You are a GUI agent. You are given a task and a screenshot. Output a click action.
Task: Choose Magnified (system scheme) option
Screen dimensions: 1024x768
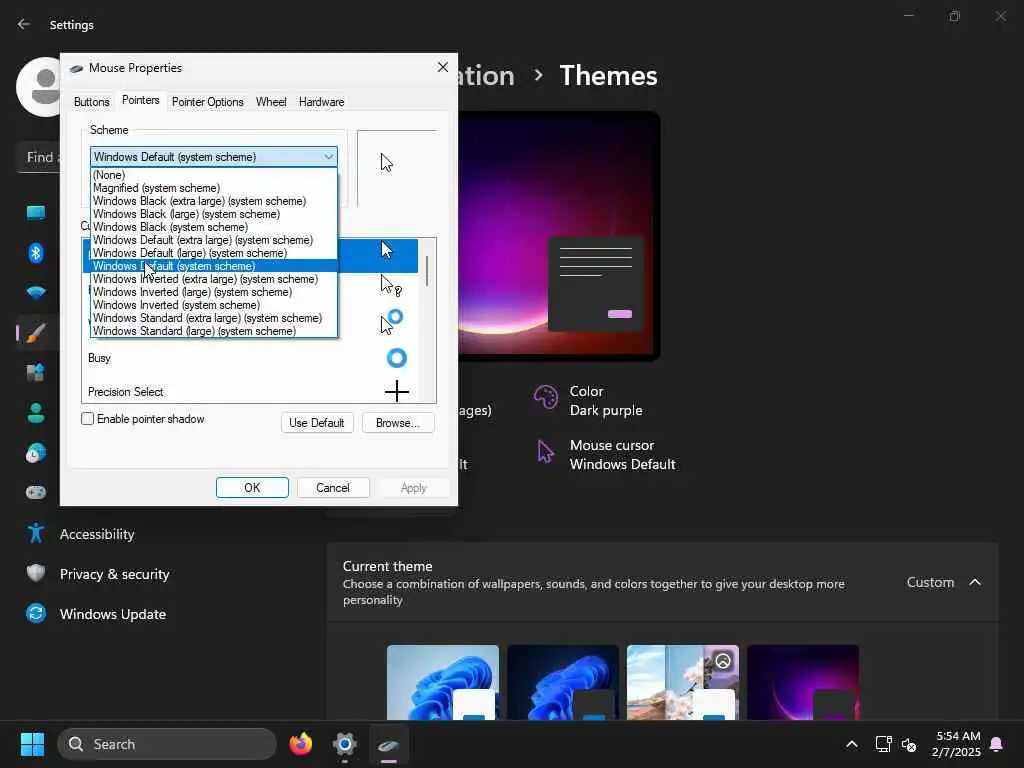point(214,188)
